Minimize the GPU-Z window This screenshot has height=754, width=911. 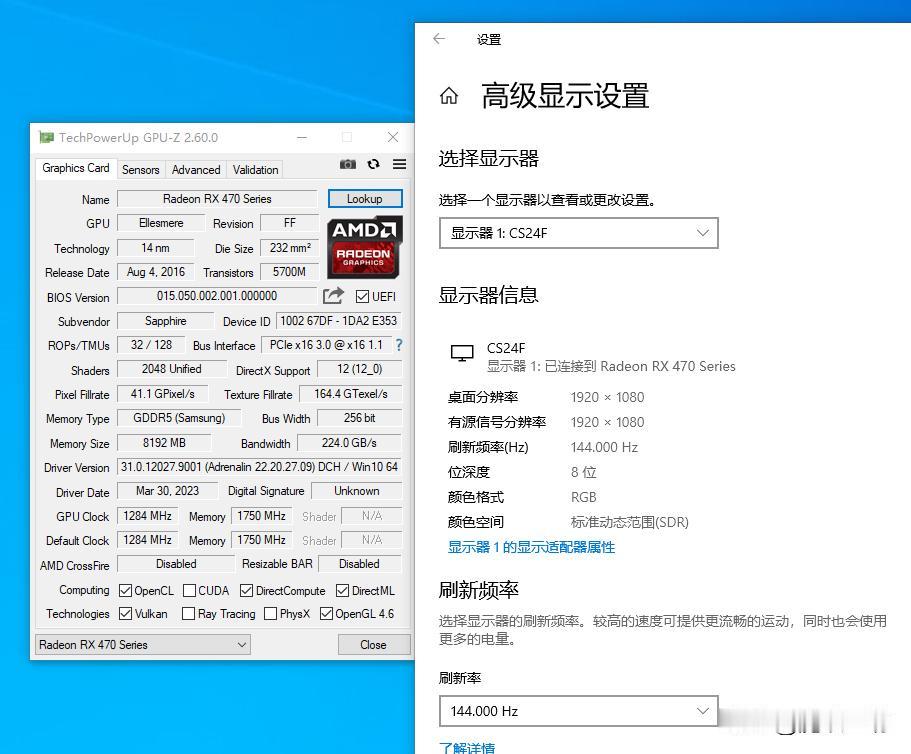[x=302, y=138]
